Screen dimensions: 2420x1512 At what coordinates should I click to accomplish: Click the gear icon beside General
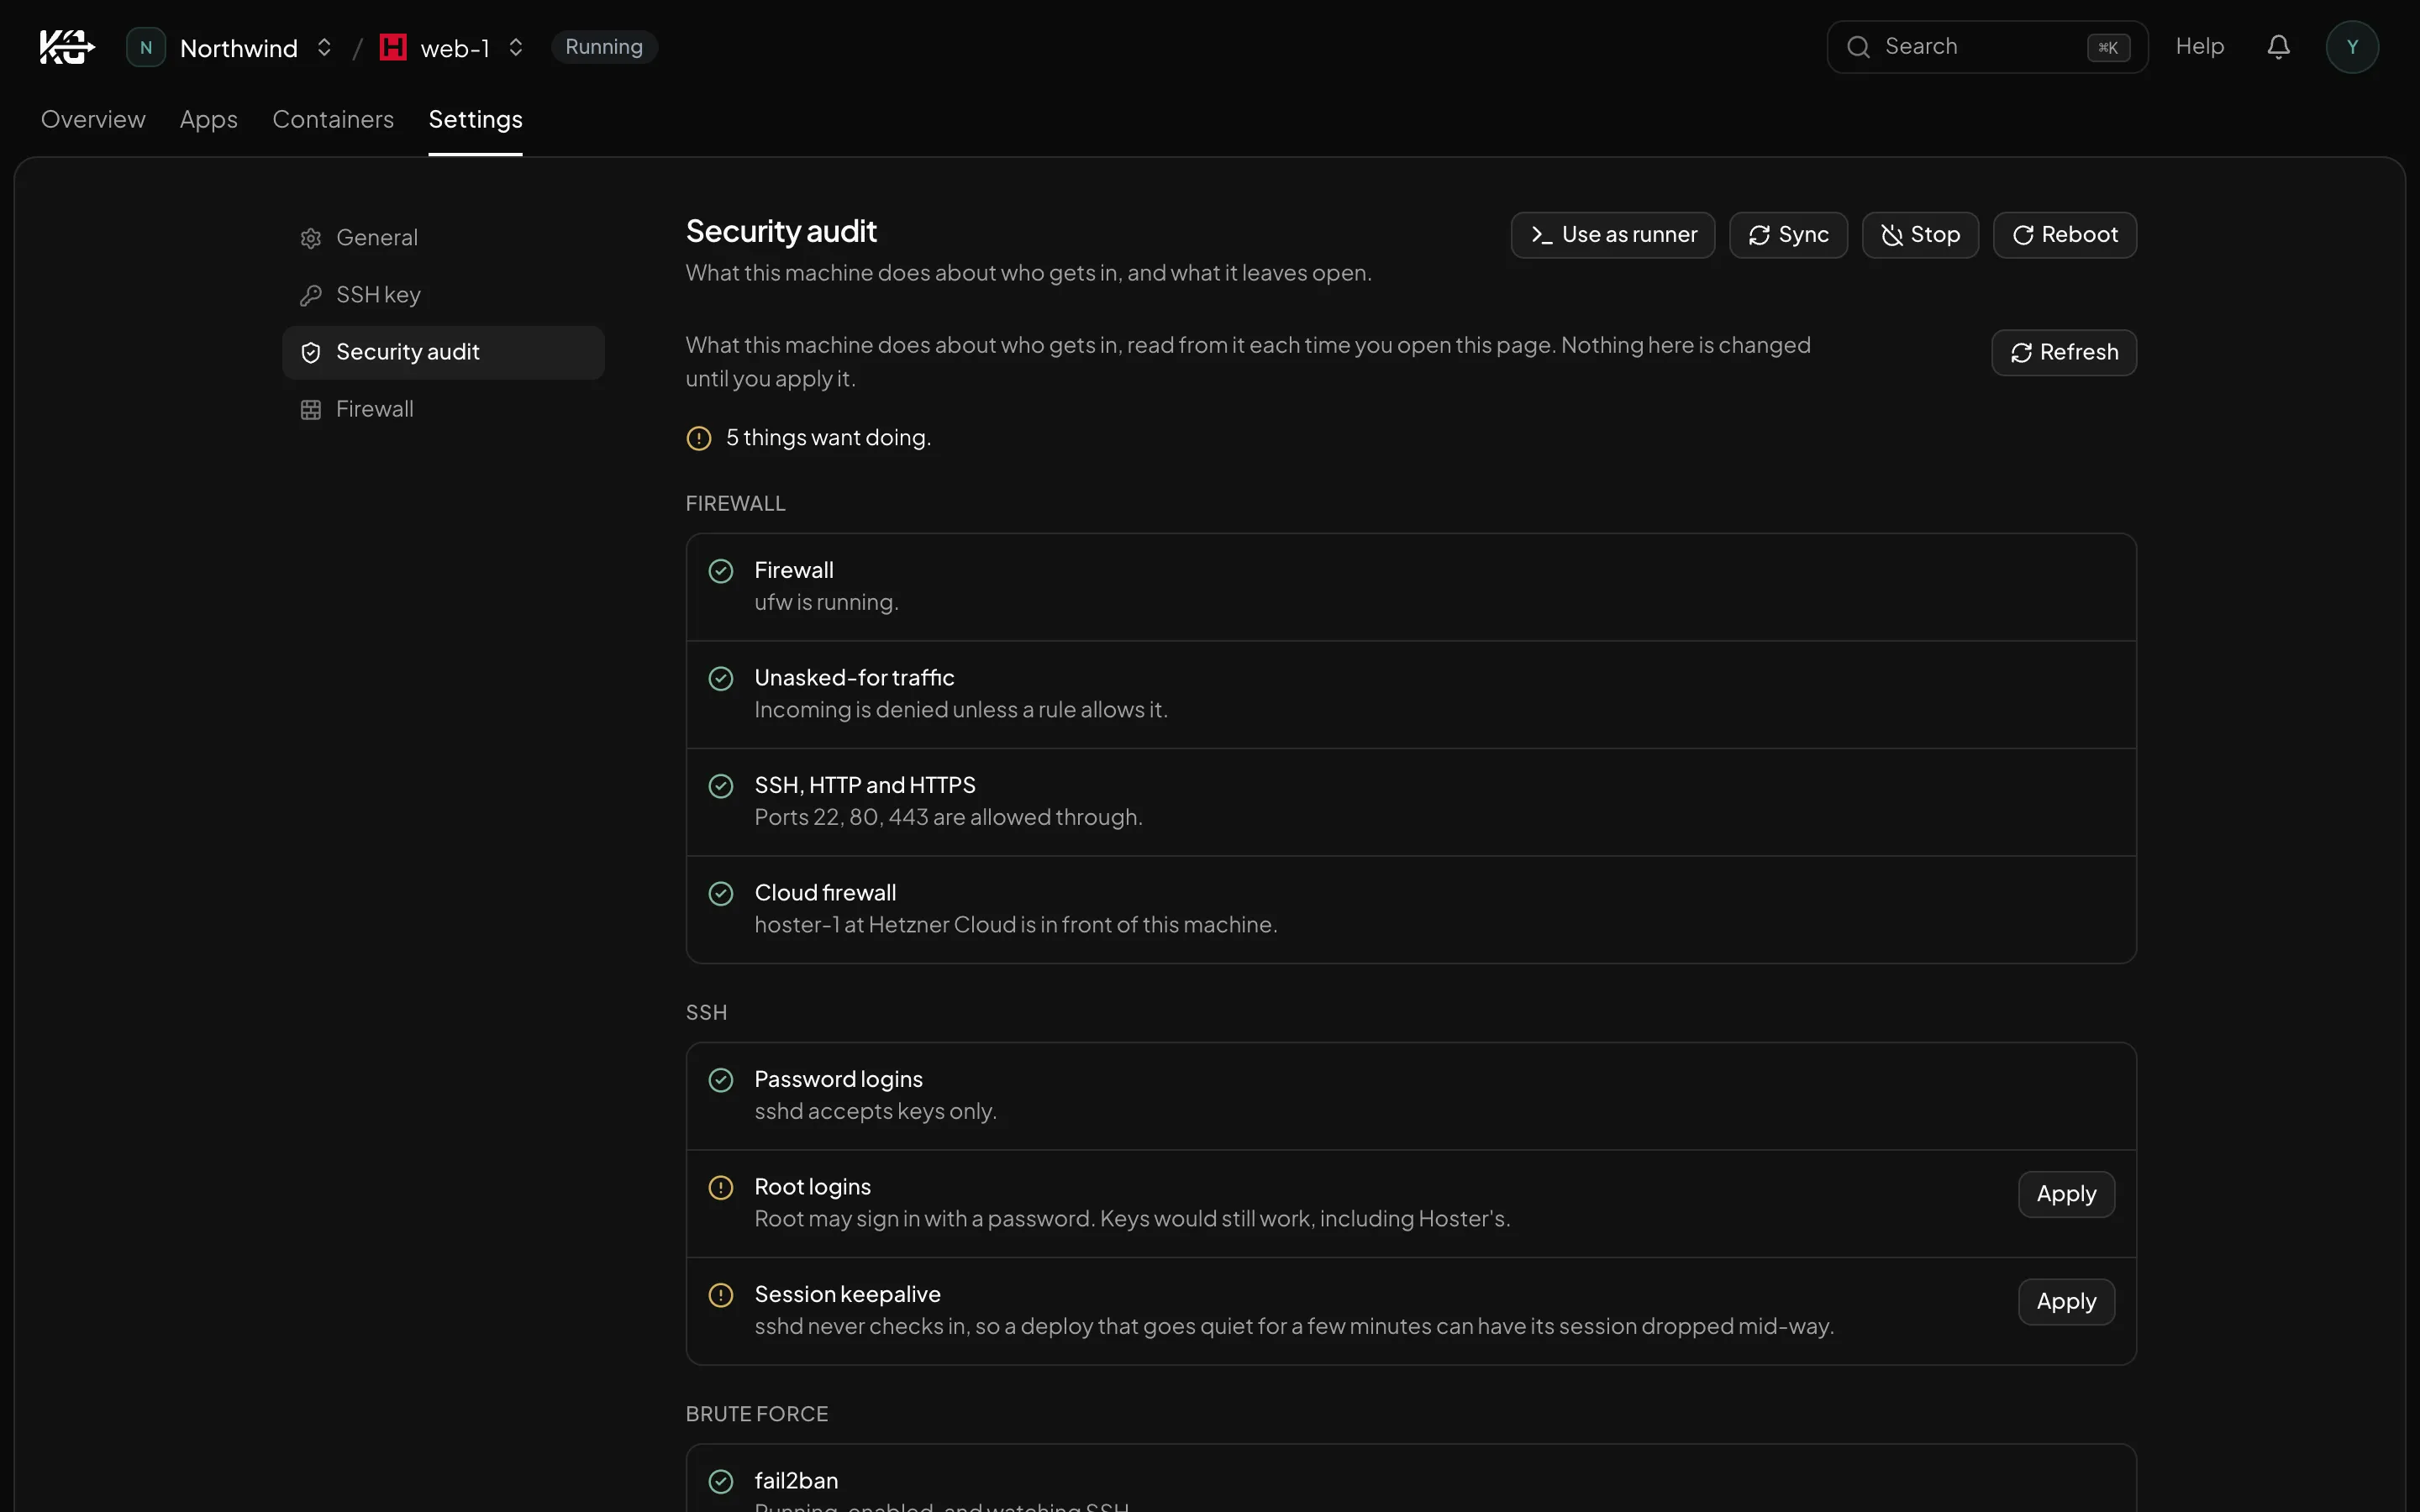pos(311,238)
